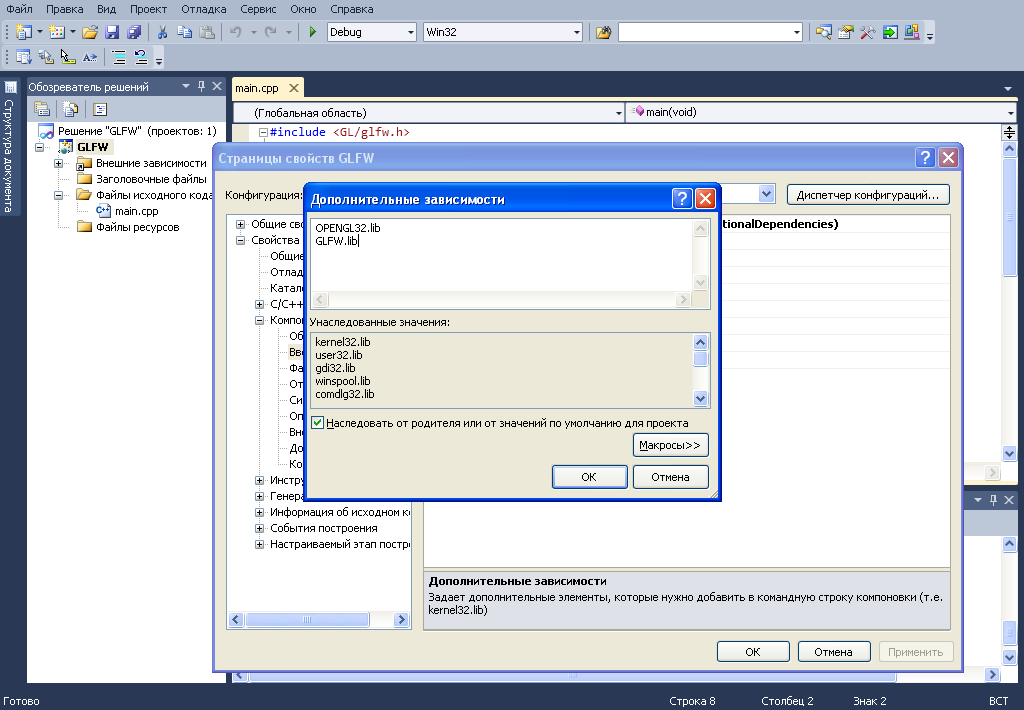Expand the External Dependencies node in Solution Explorer
The width and height of the screenshot is (1024, 710).
(59, 163)
